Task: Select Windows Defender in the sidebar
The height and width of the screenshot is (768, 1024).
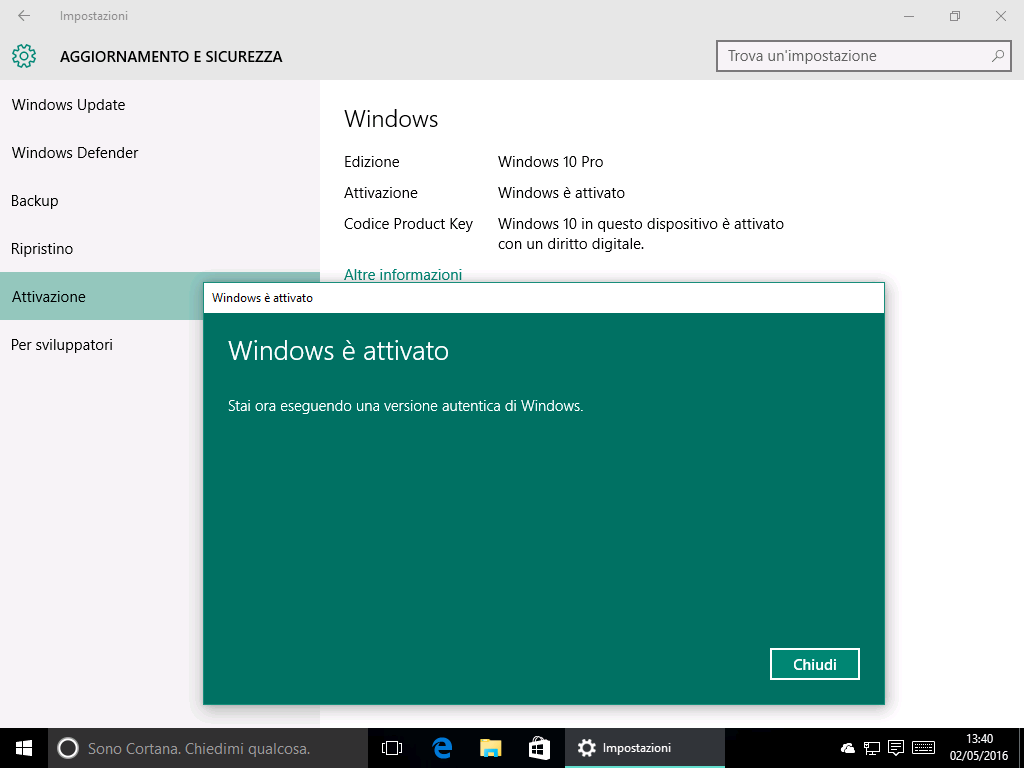Action: 160,153
